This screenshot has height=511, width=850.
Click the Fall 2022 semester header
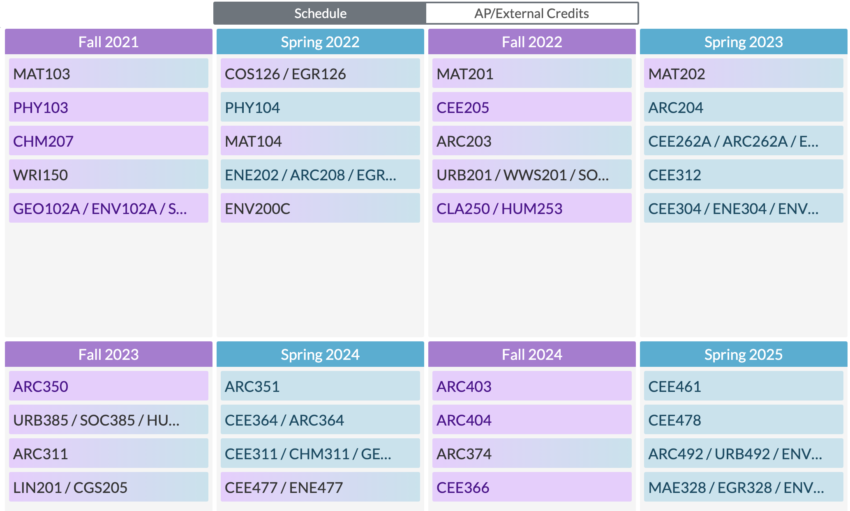[x=532, y=42]
